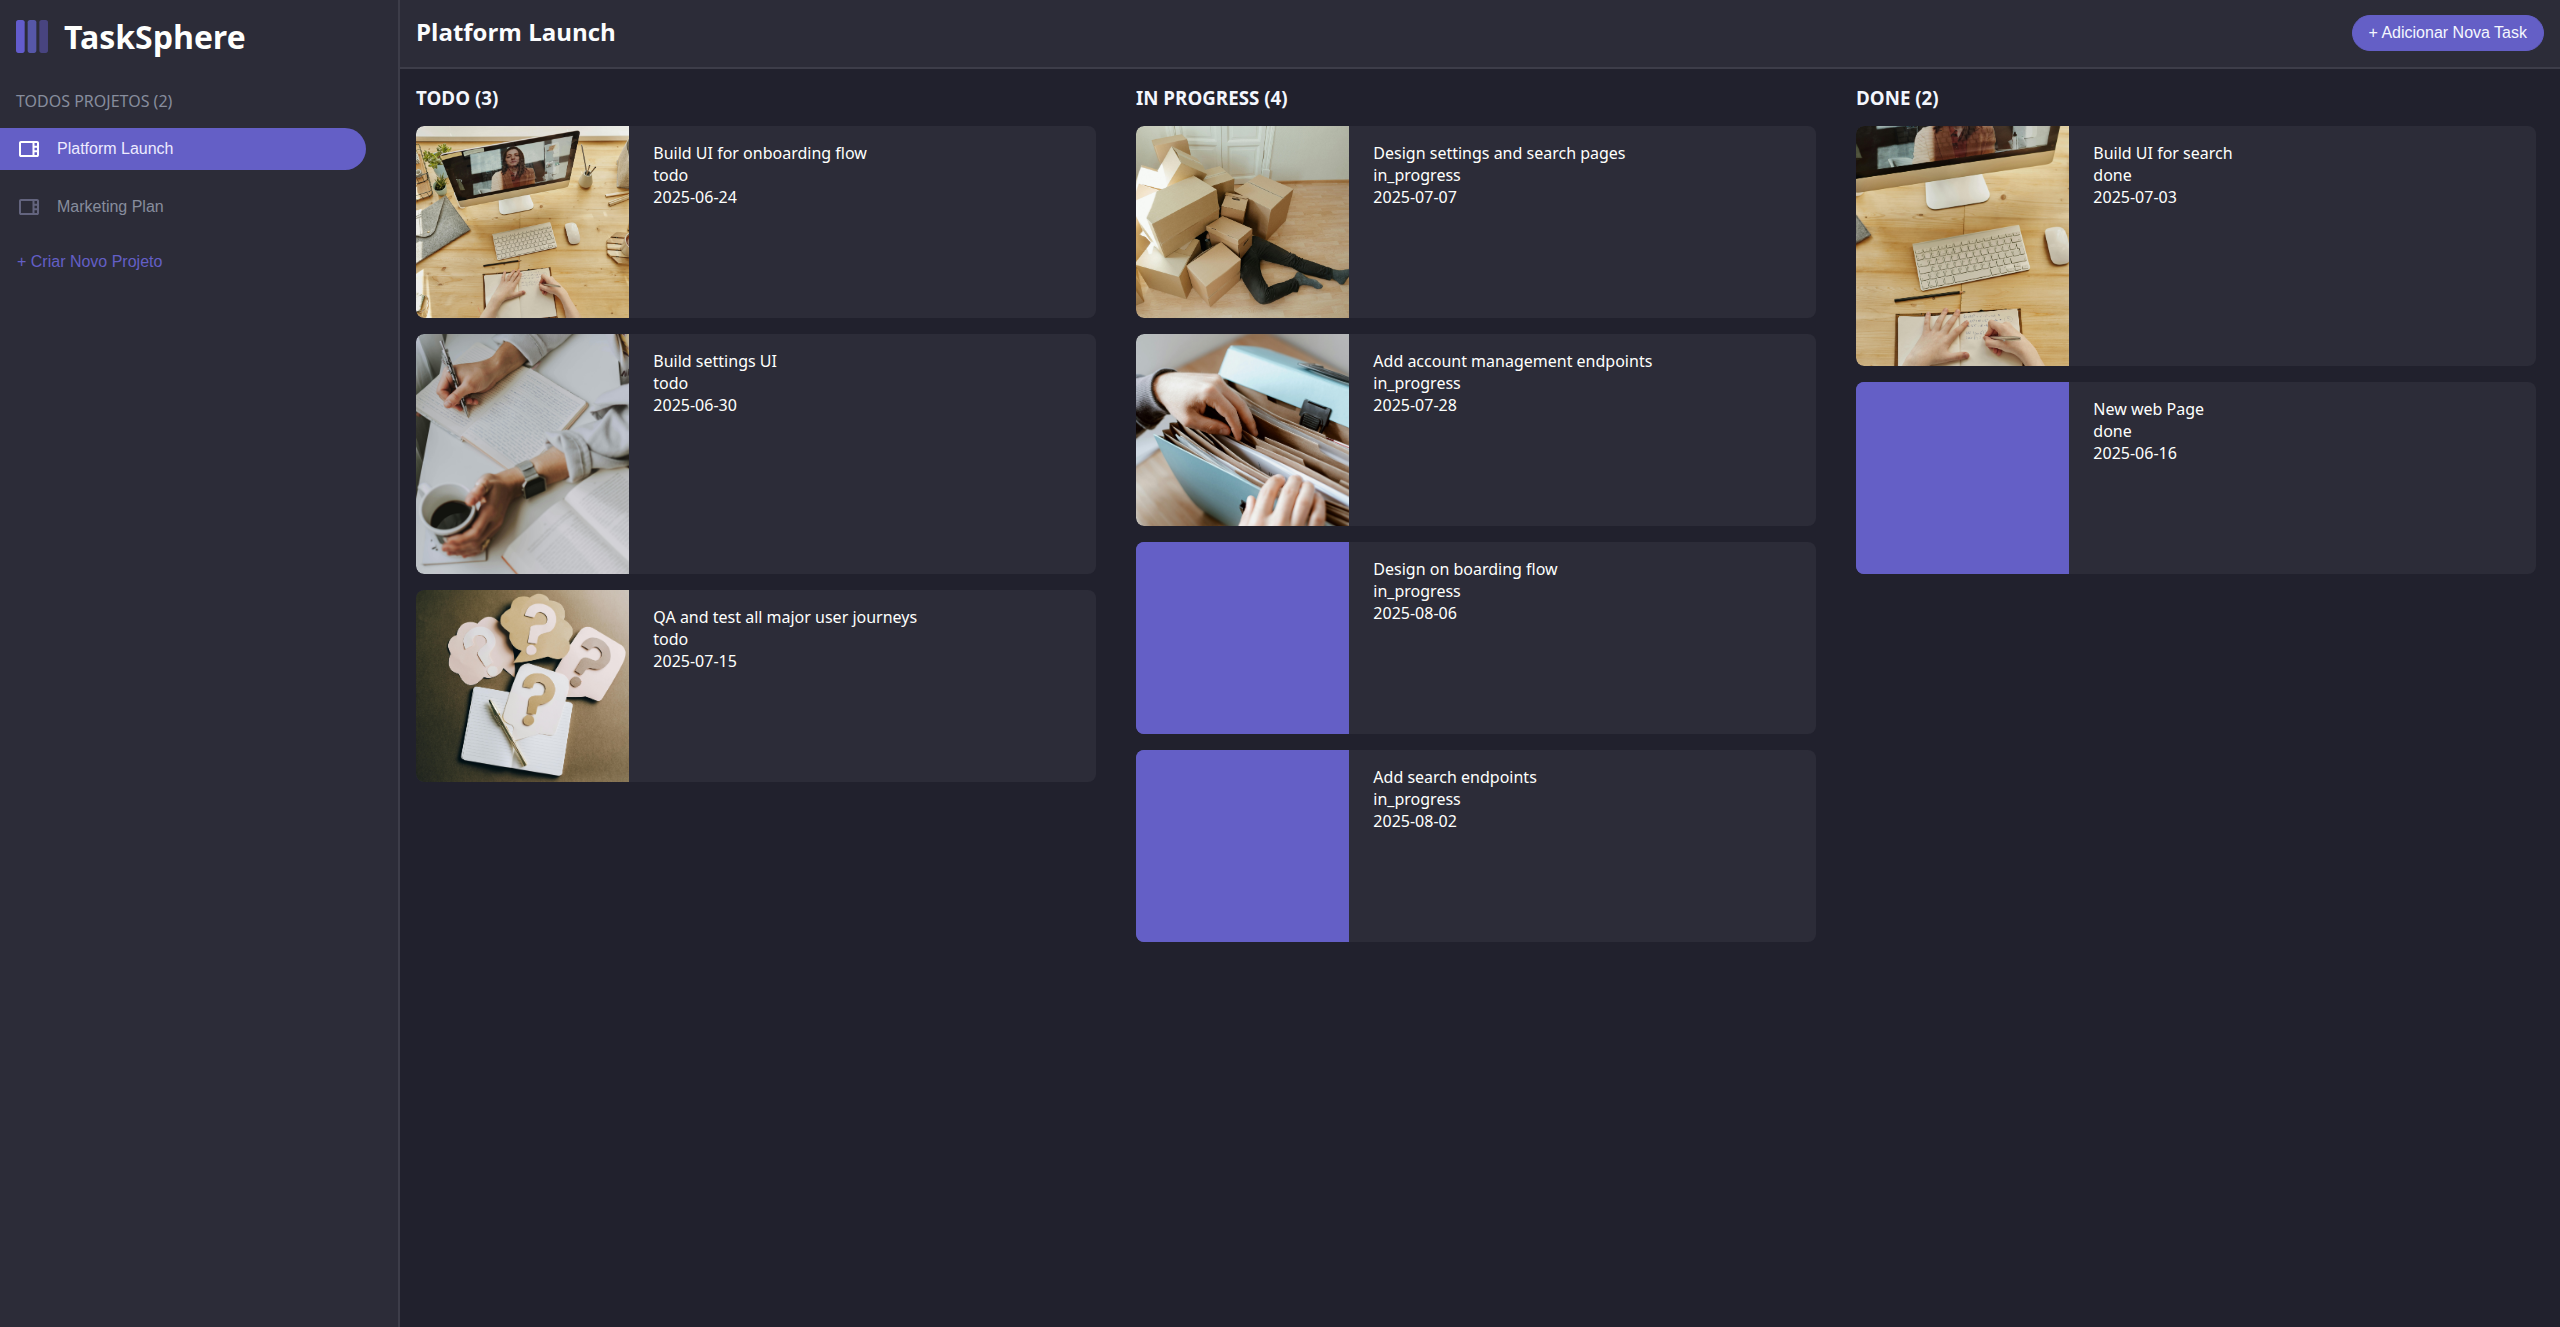Click purple placeholder on New web Page
Screen dimensions: 2560x1327
[x=1962, y=478]
